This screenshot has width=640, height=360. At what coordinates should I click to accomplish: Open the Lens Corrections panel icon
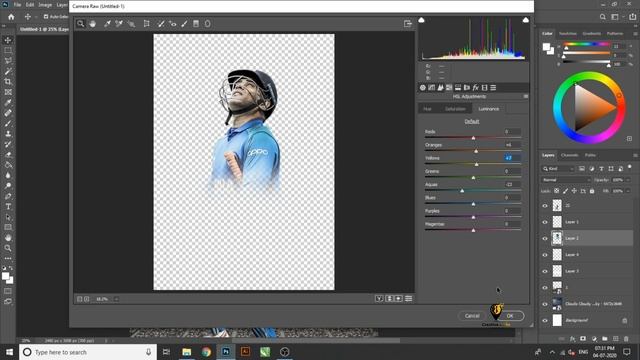point(467,88)
